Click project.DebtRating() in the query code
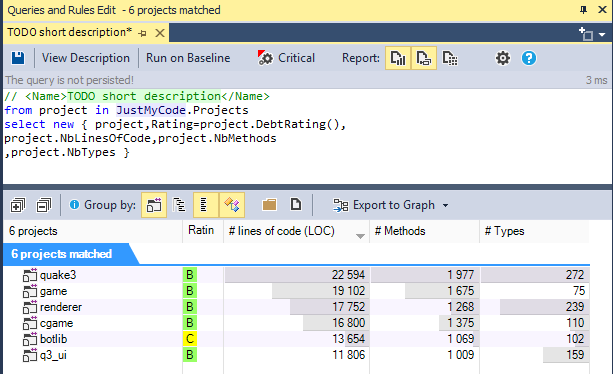Viewport: 613px width, 374px height. tap(269, 125)
